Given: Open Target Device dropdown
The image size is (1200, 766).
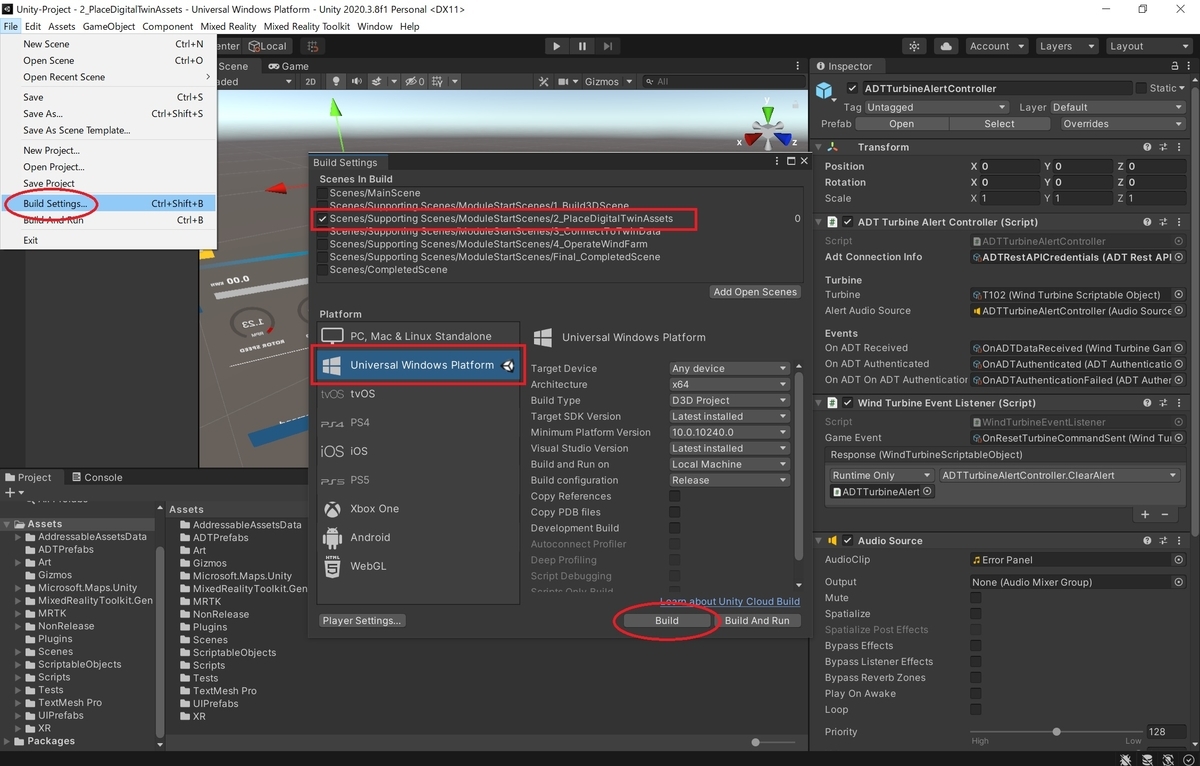Looking at the screenshot, I should click(x=729, y=368).
